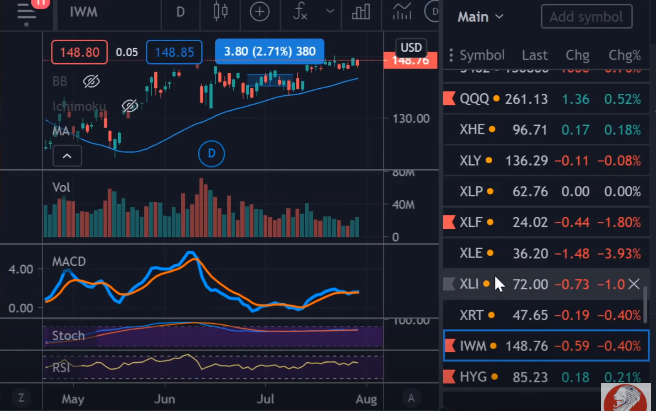Select the IWM watchlist row

click(x=546, y=346)
